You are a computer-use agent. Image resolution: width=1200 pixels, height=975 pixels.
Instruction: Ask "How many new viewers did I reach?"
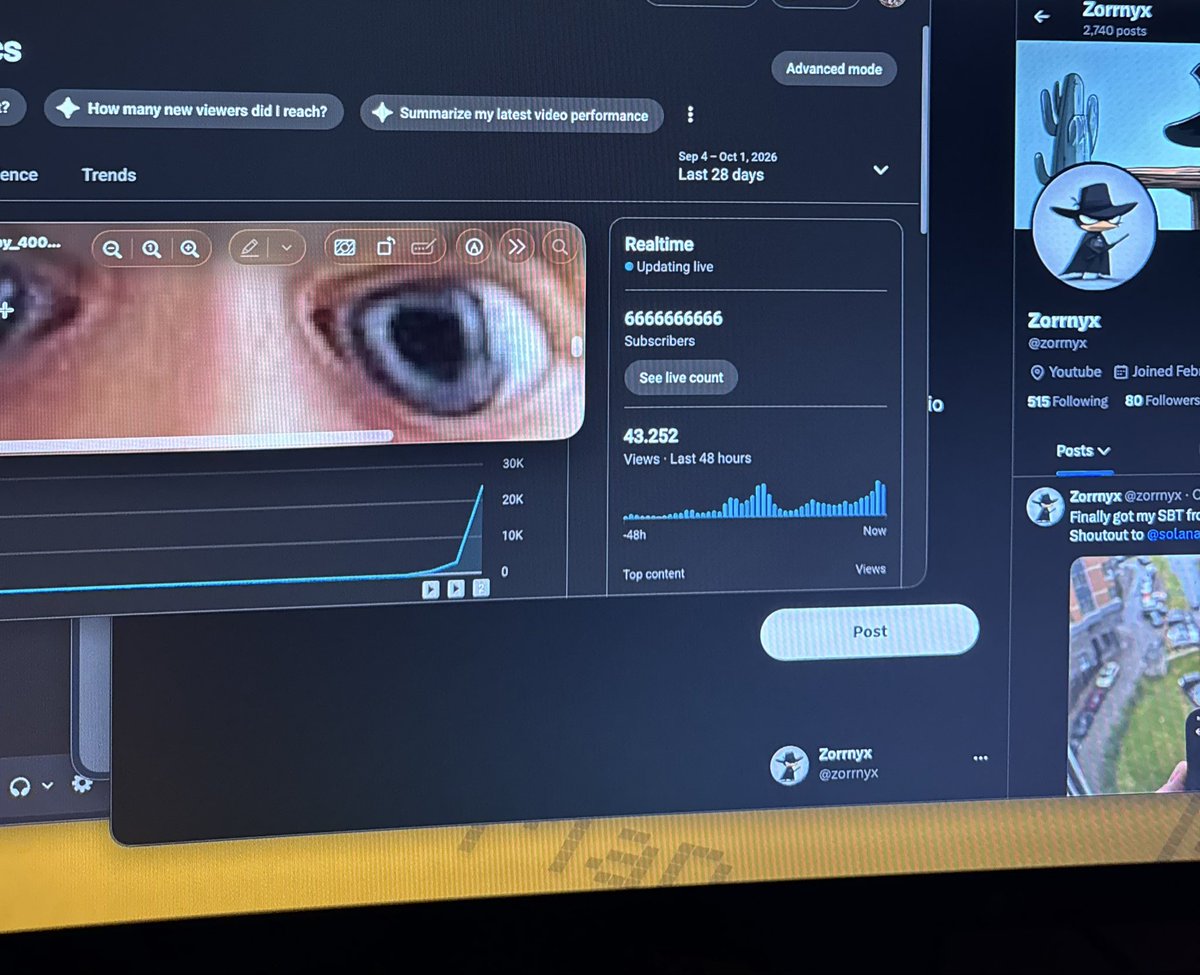[193, 110]
